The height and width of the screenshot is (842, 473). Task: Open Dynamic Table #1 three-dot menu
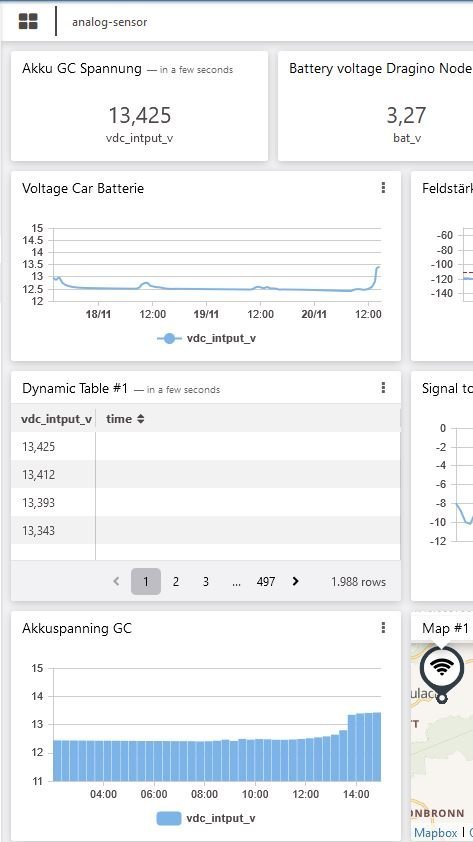(x=383, y=387)
